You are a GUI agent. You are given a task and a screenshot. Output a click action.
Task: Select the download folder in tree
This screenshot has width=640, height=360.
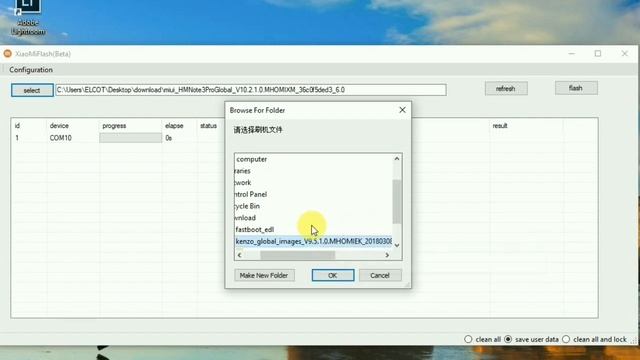tap(245, 218)
